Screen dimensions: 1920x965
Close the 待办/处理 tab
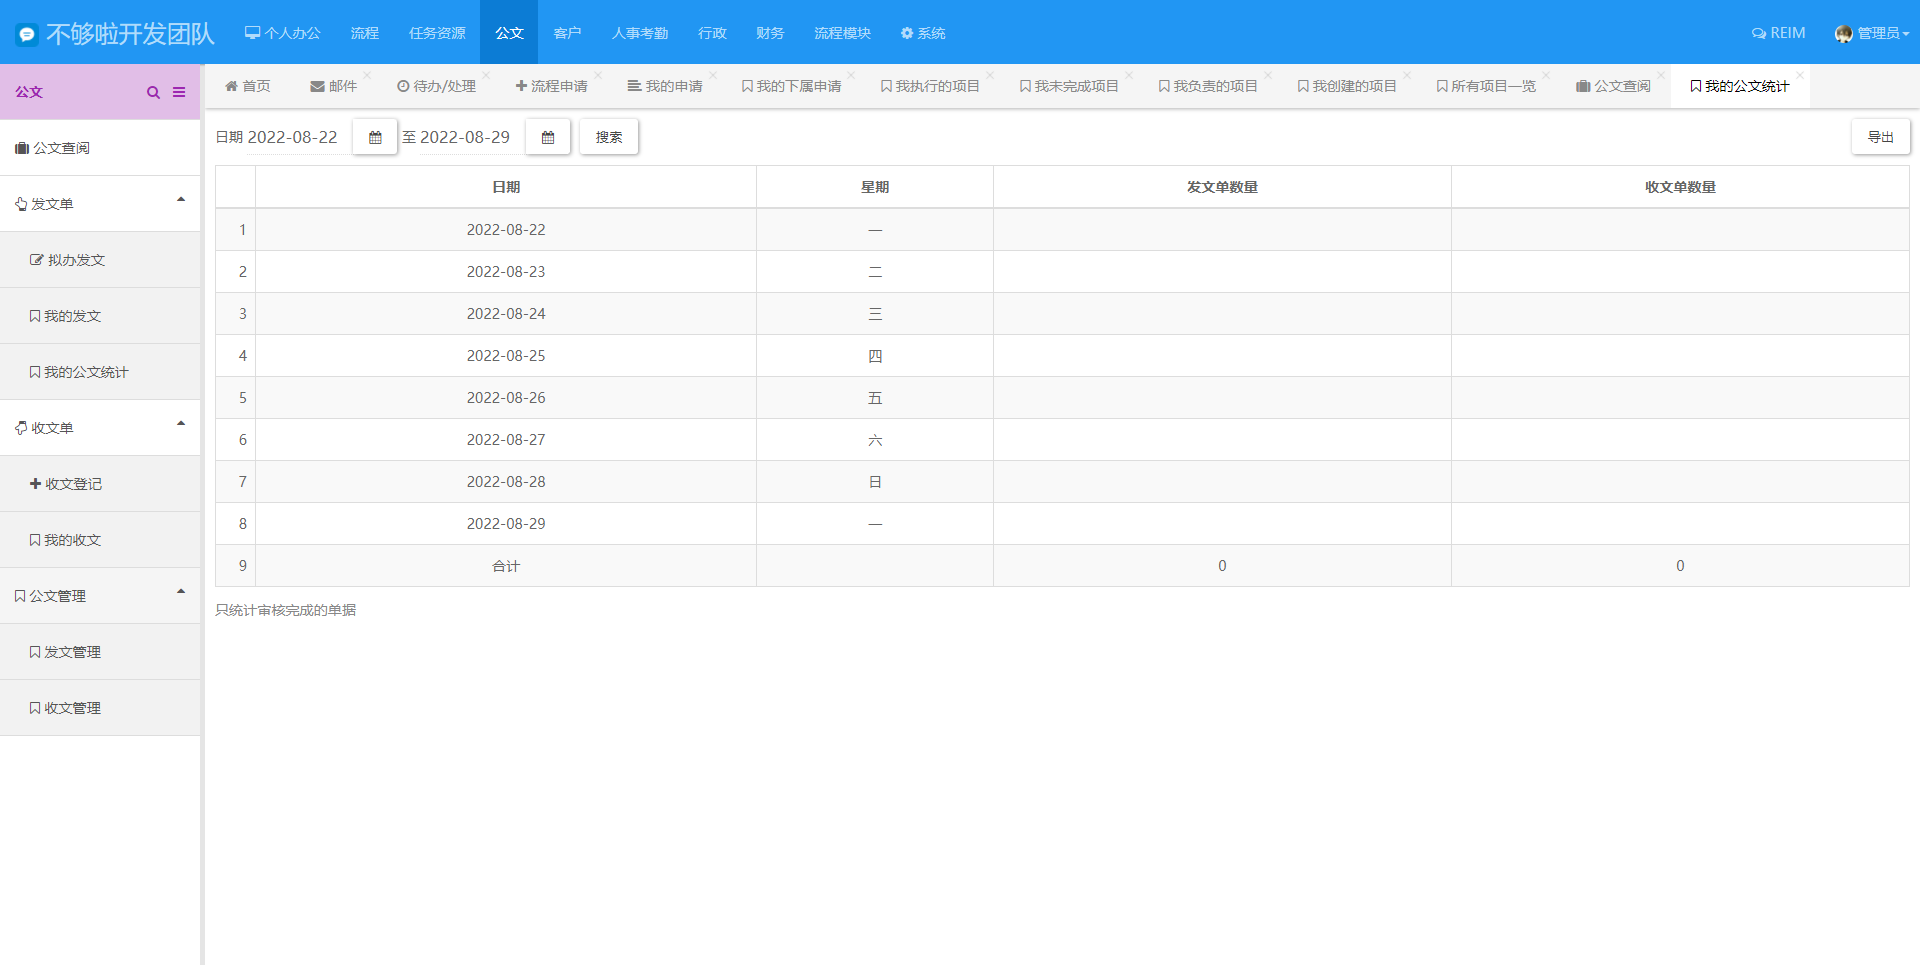[486, 75]
